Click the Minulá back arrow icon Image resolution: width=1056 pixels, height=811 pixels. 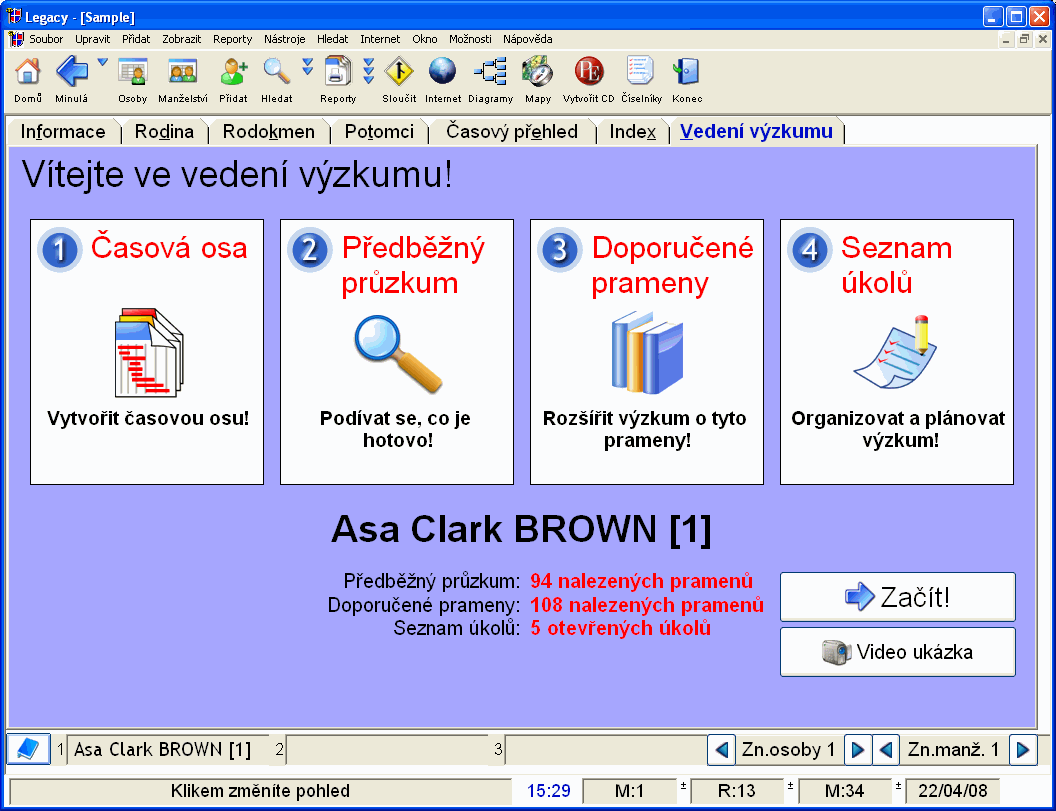point(71,72)
